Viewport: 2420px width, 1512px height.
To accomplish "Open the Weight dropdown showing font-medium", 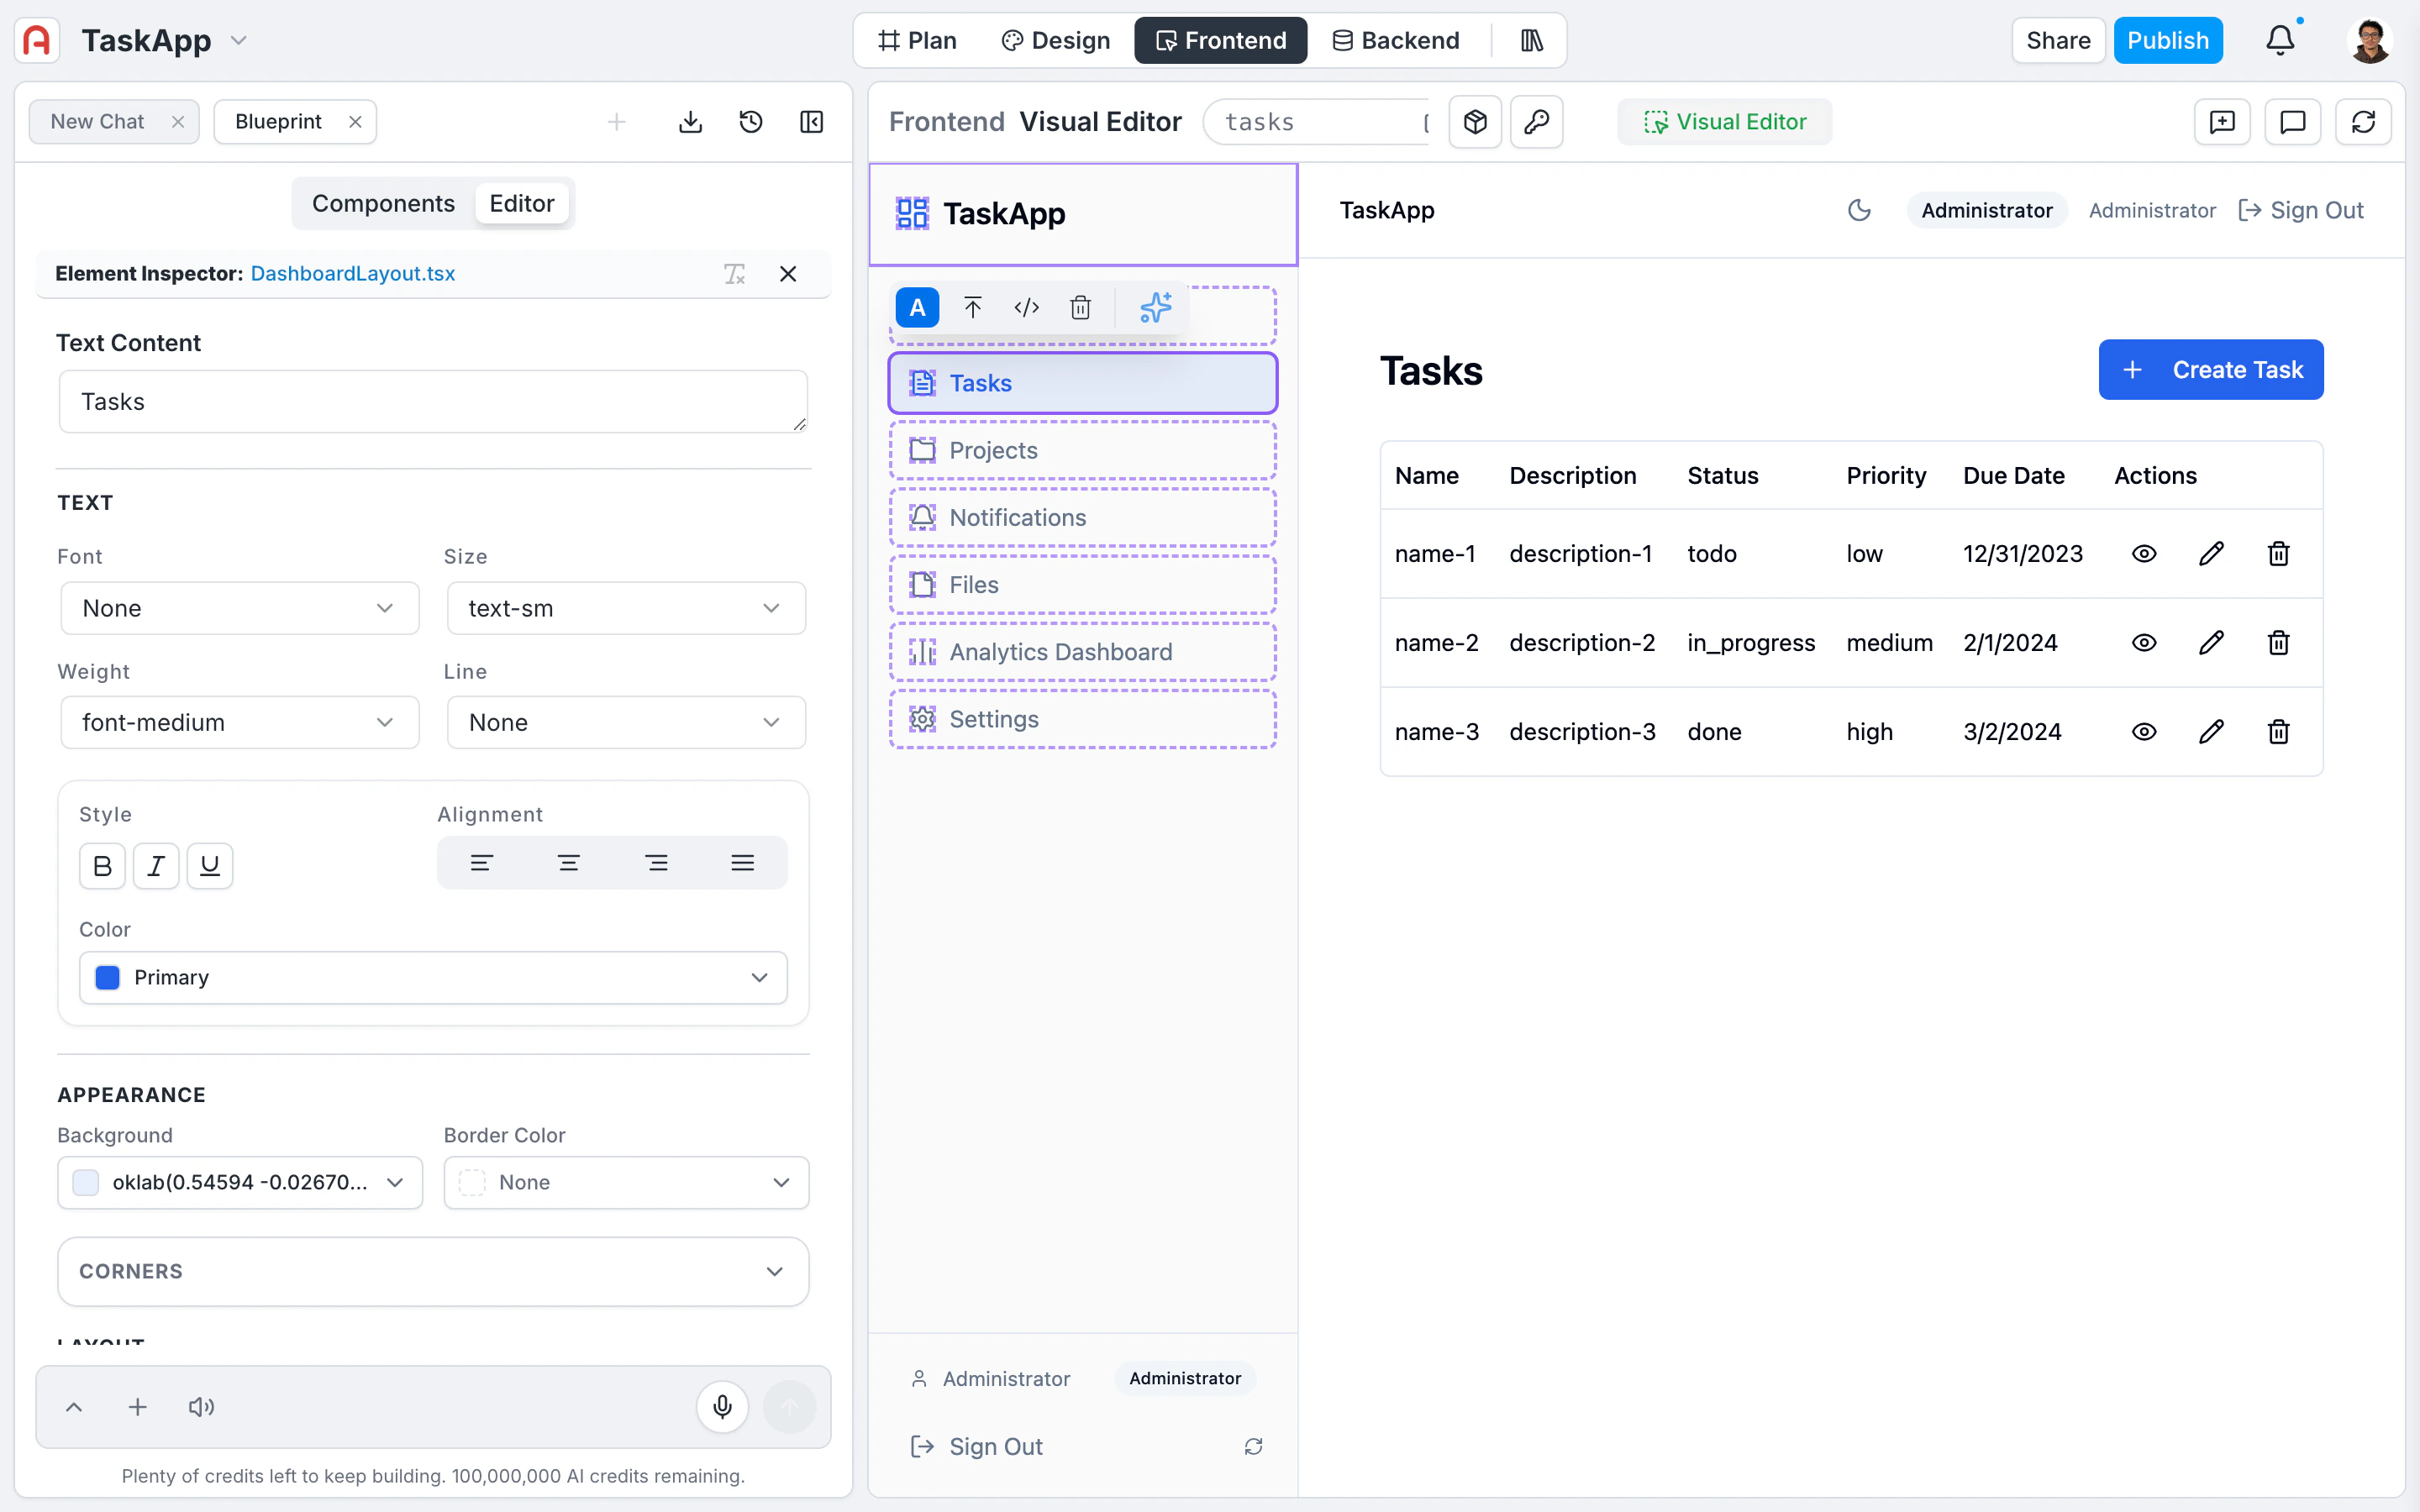I will click(x=240, y=722).
